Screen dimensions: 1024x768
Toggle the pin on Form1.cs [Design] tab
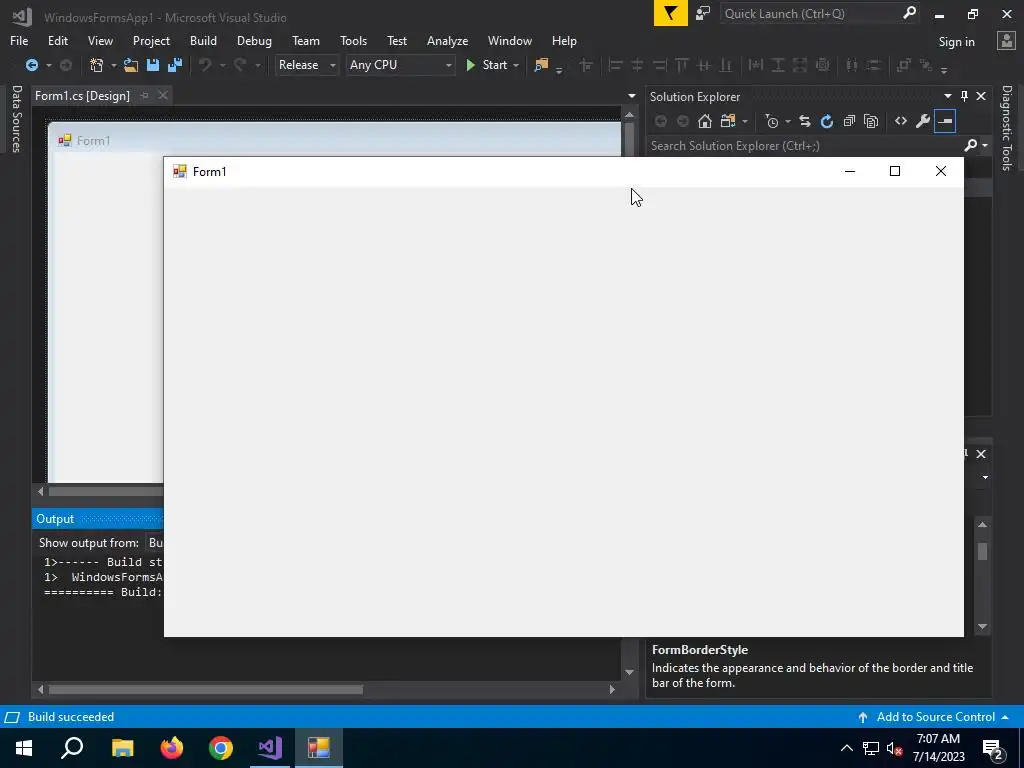click(144, 95)
